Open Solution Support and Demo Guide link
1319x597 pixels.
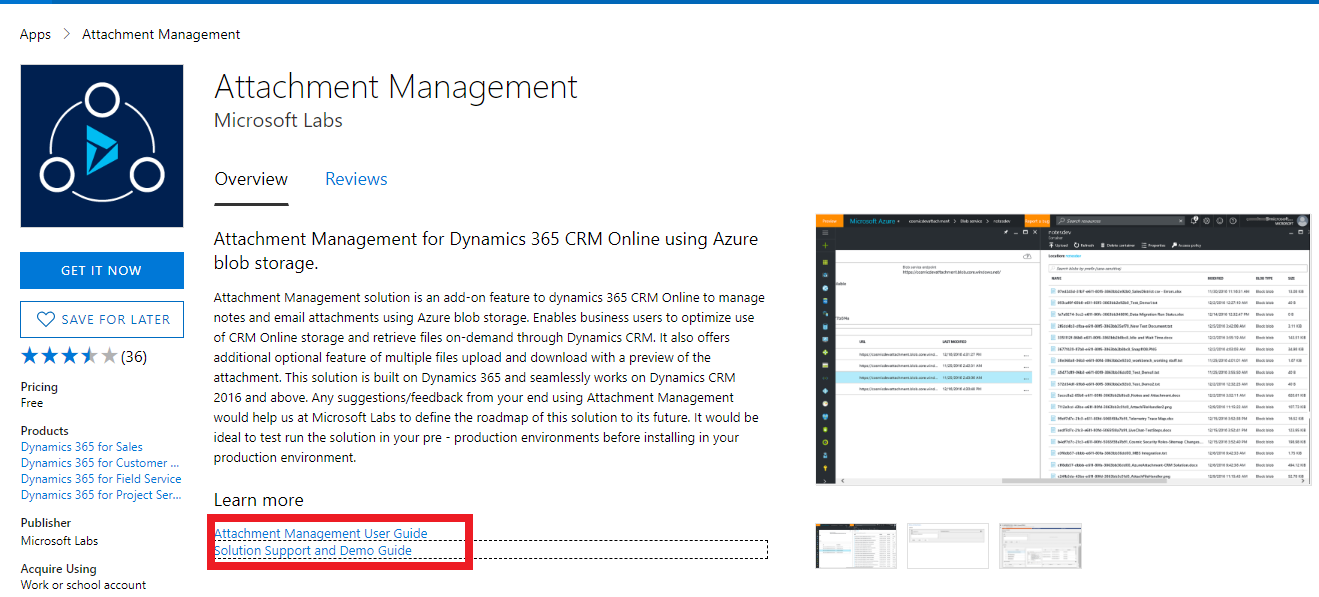pyautogui.click(x=313, y=550)
